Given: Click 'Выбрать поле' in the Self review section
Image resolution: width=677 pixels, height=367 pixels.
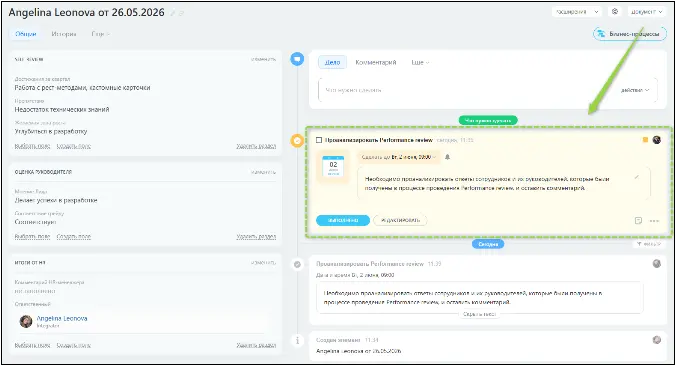Looking at the screenshot, I should pyautogui.click(x=32, y=146).
